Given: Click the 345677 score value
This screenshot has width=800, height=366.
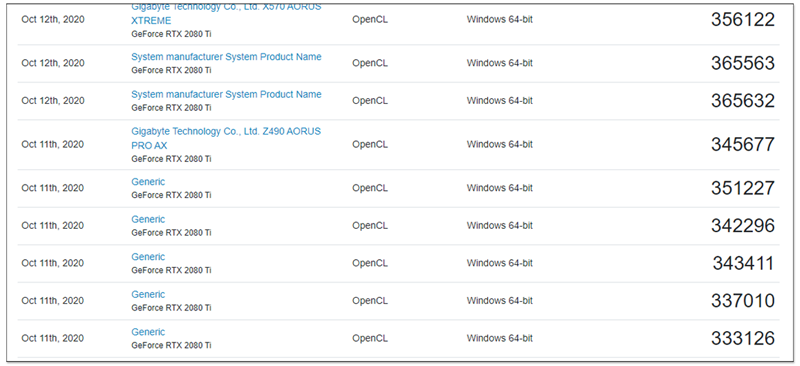Looking at the screenshot, I should pos(743,144).
